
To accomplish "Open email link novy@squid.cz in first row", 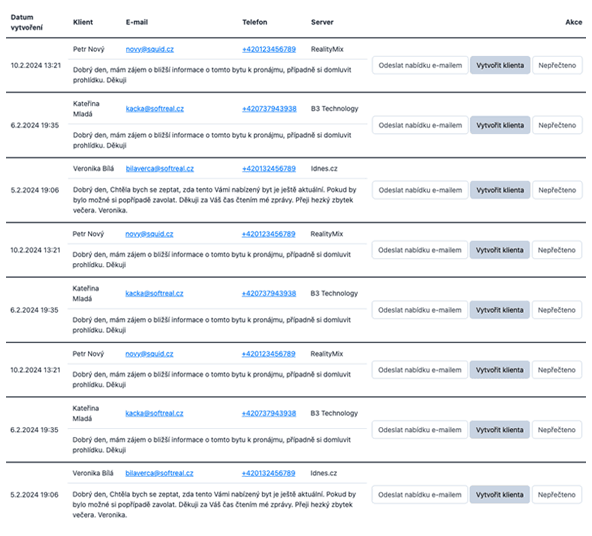I will 150,49.
